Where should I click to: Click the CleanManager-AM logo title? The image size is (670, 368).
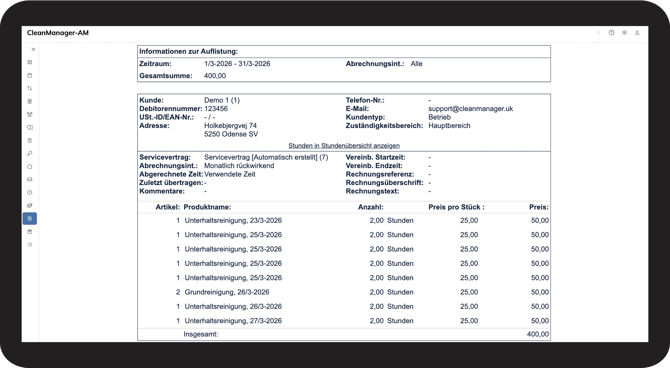[58, 33]
